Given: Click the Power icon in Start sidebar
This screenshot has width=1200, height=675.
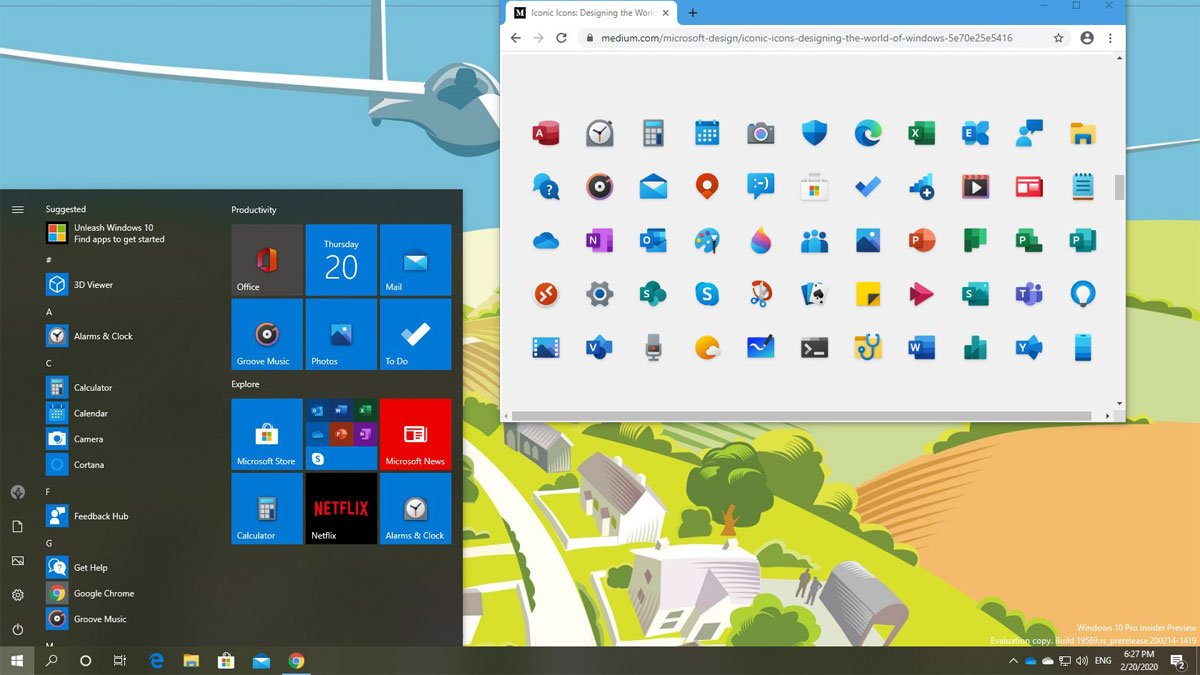Looking at the screenshot, I should coord(17,629).
